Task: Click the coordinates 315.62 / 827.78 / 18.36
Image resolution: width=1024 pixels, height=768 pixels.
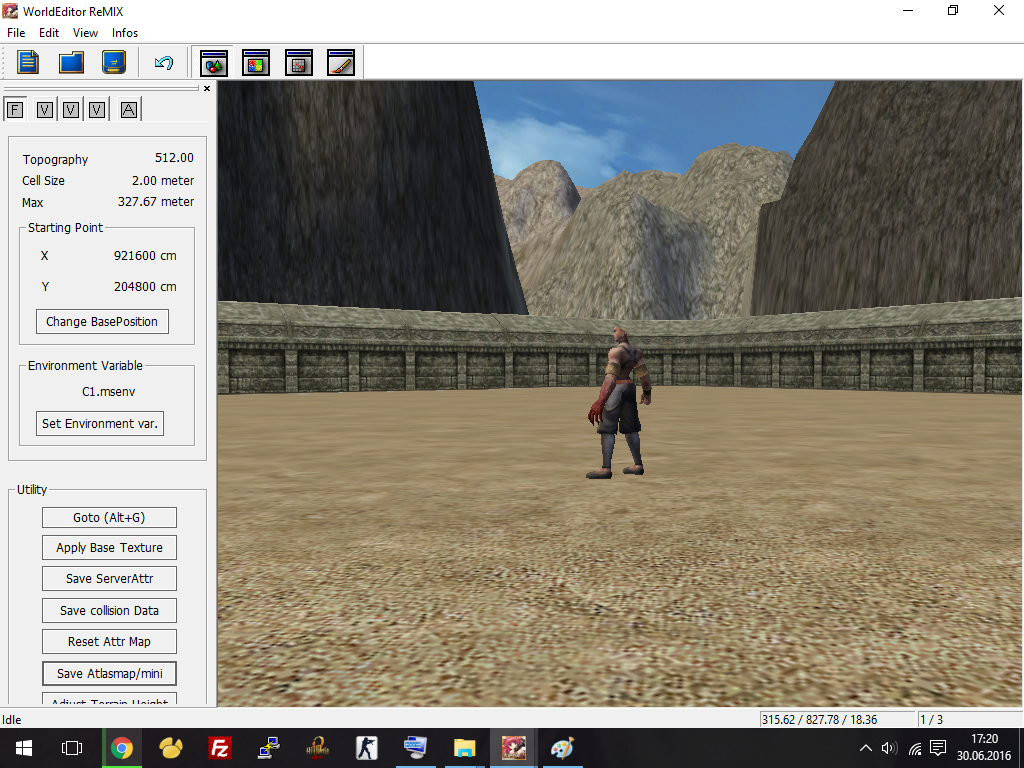Action: pos(819,720)
